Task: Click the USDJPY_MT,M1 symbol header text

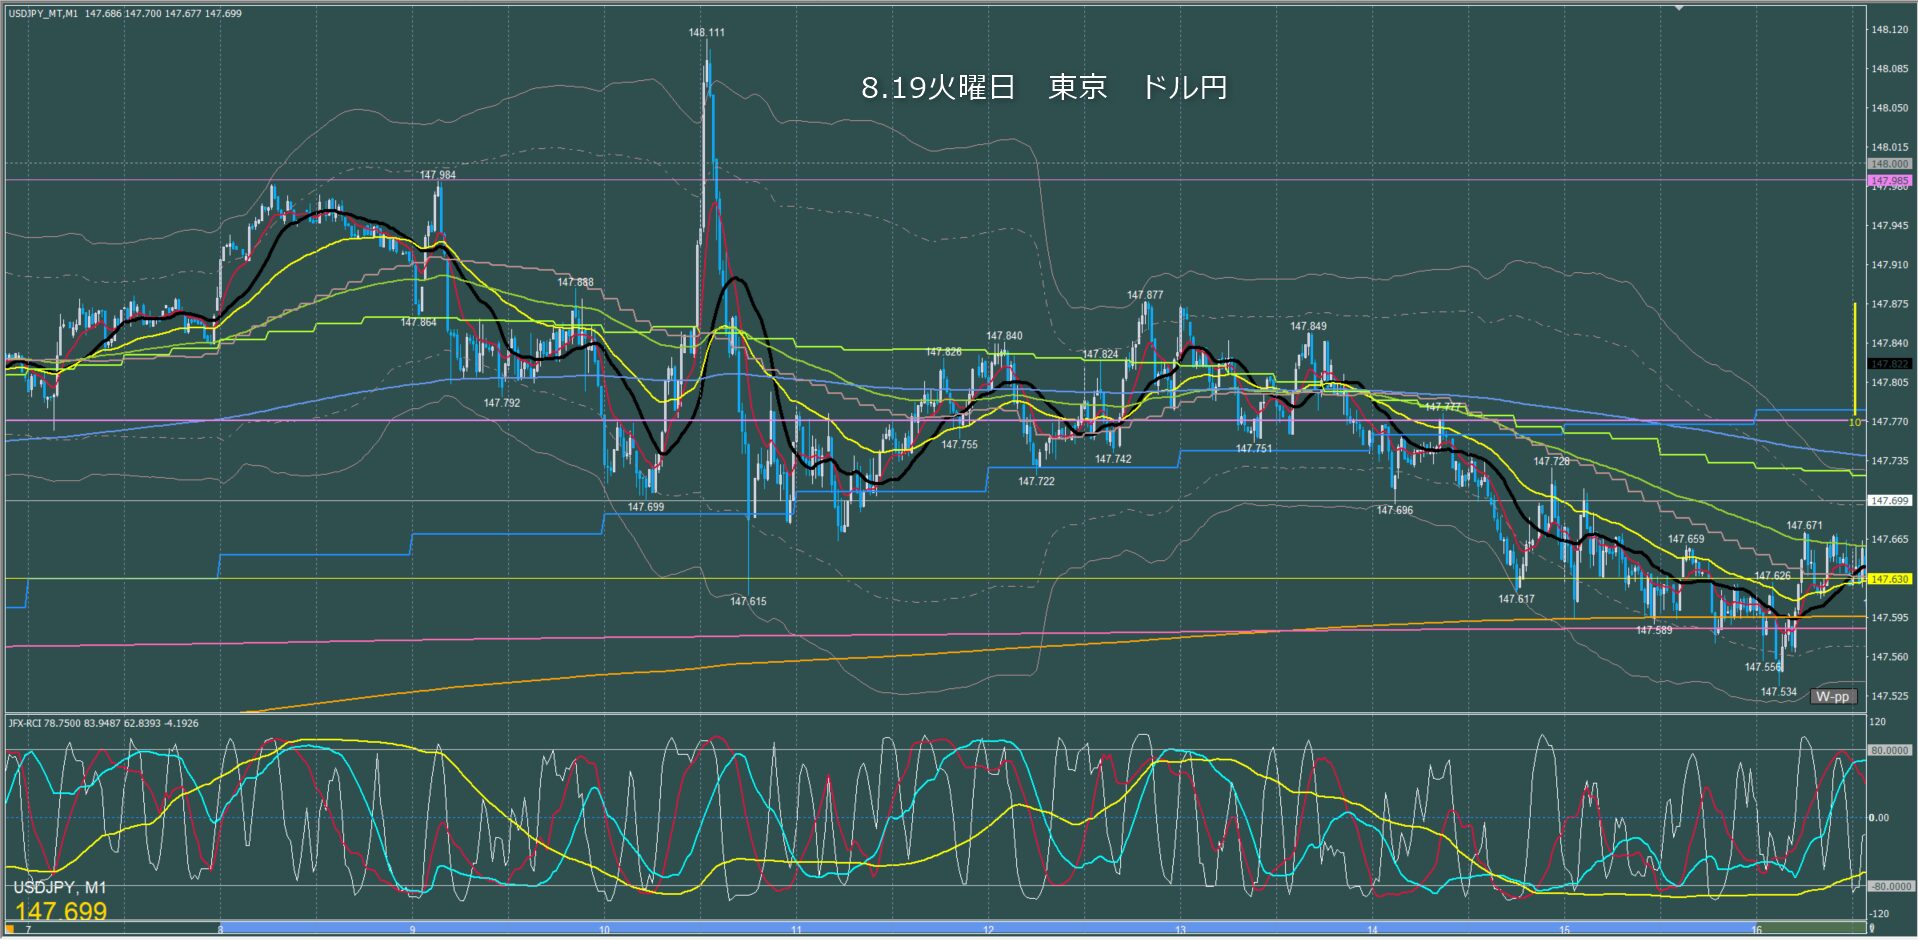Action: [44, 14]
